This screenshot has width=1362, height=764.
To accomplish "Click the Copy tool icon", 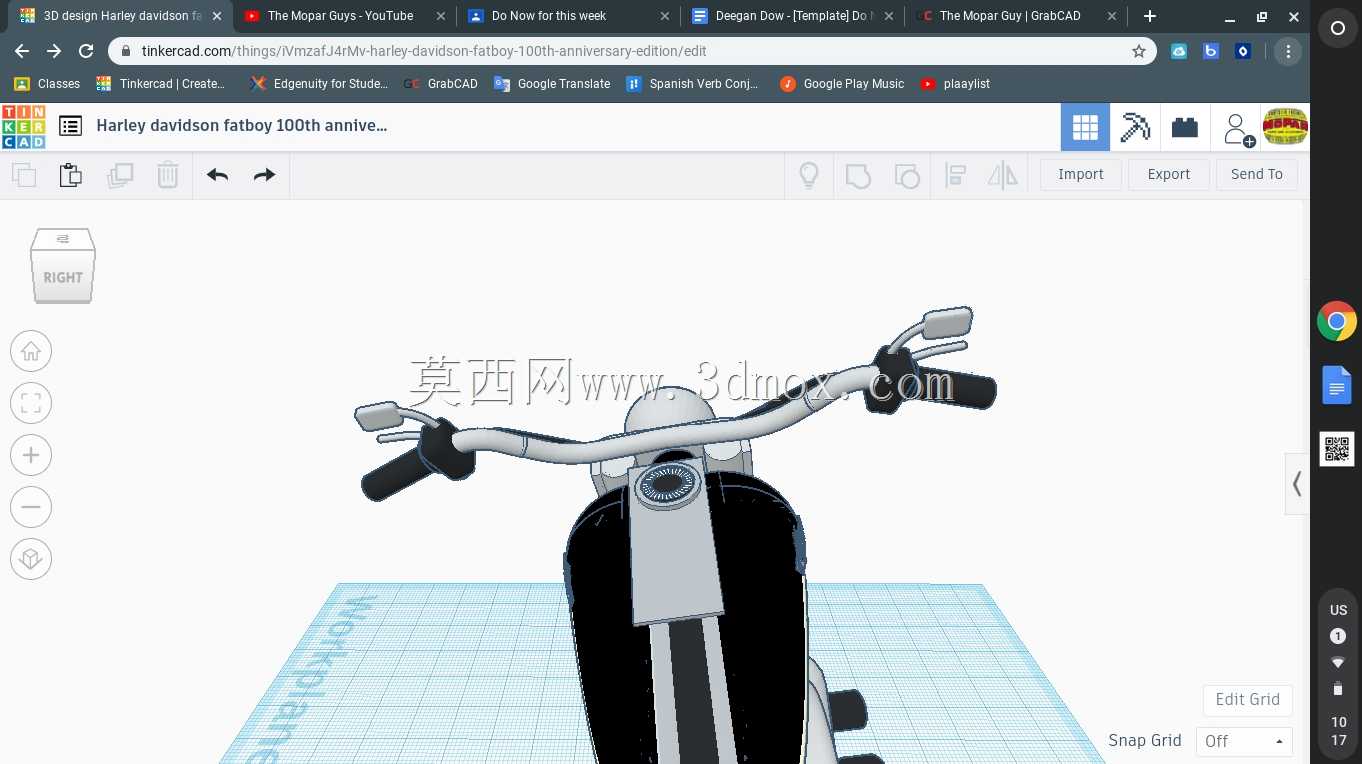I will 24,175.
